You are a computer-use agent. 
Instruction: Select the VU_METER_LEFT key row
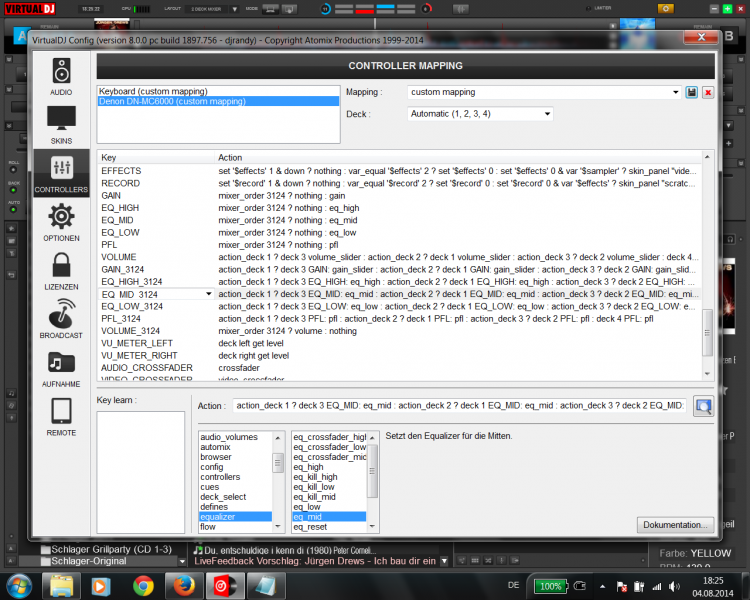click(x=400, y=344)
